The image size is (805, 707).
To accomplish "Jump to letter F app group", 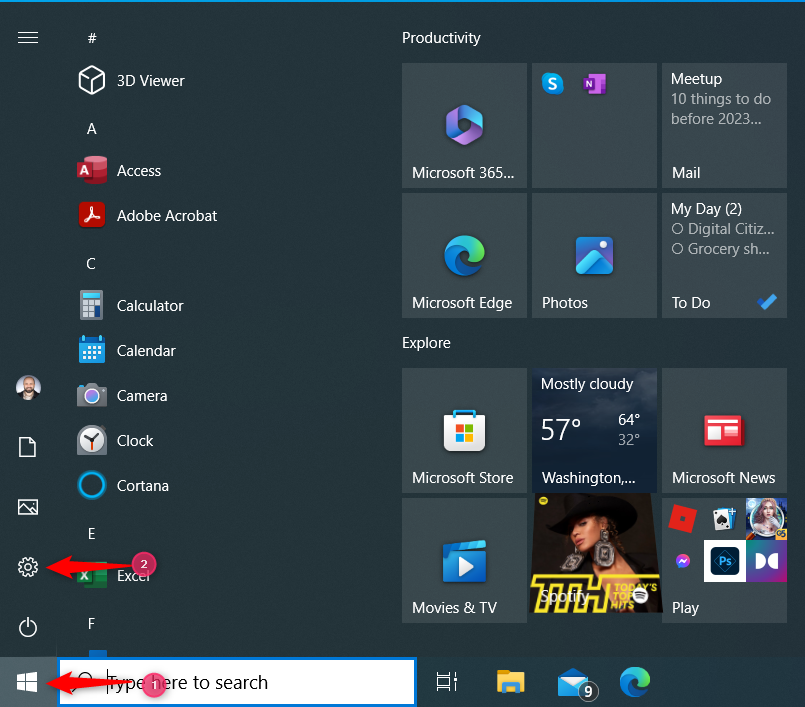I will click(x=91, y=623).
